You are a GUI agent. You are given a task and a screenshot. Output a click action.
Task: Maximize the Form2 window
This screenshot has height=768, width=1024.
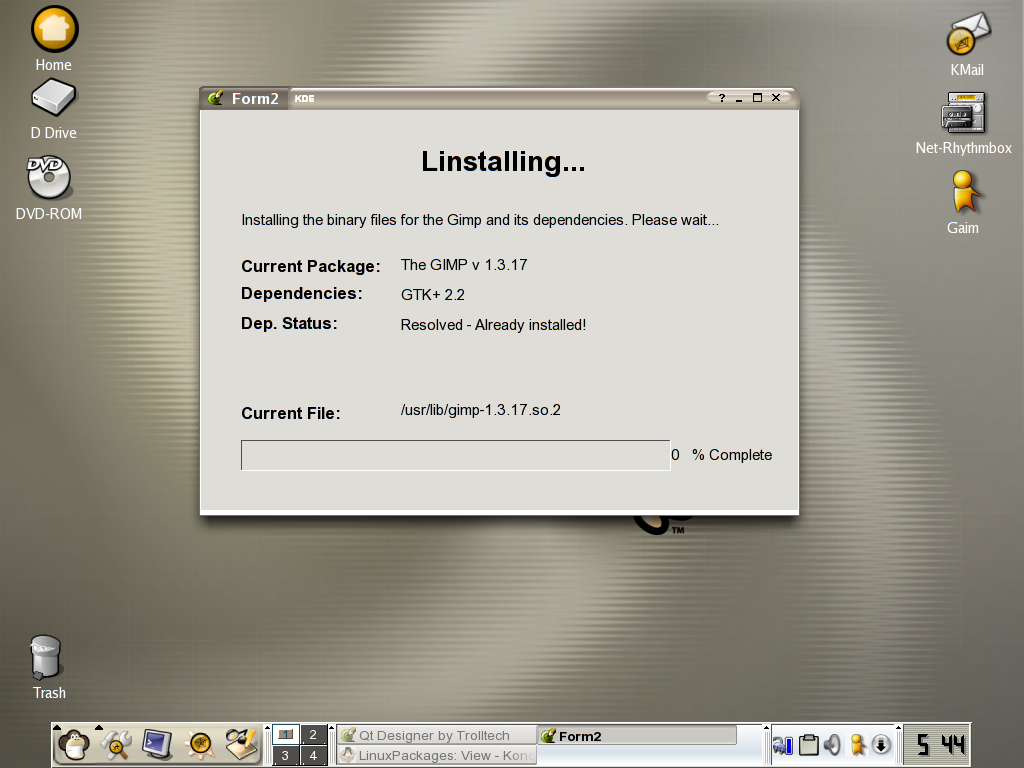pos(758,98)
